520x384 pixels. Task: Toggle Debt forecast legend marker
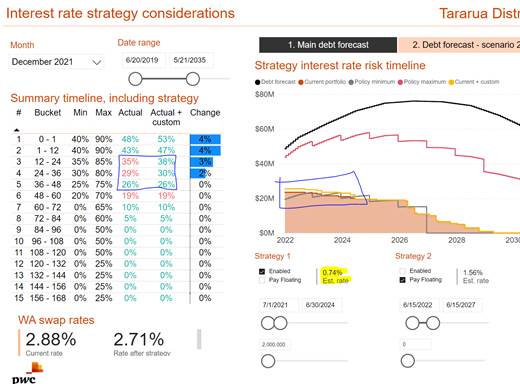257,82
